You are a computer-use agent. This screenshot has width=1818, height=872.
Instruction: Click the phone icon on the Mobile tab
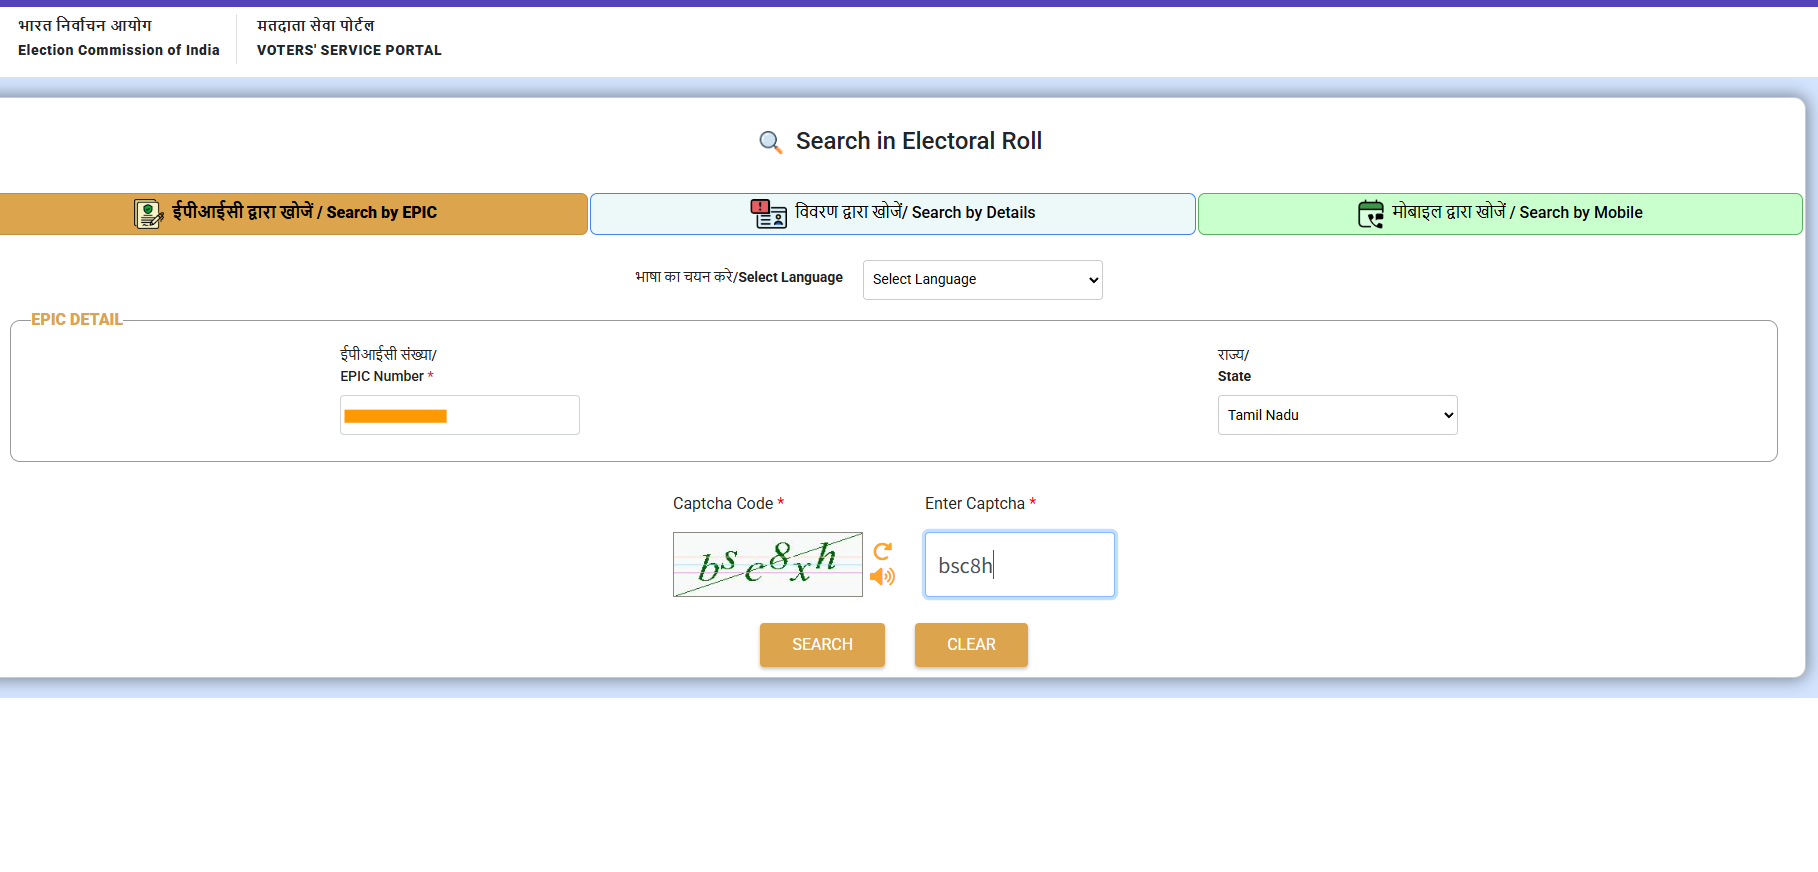point(1370,213)
